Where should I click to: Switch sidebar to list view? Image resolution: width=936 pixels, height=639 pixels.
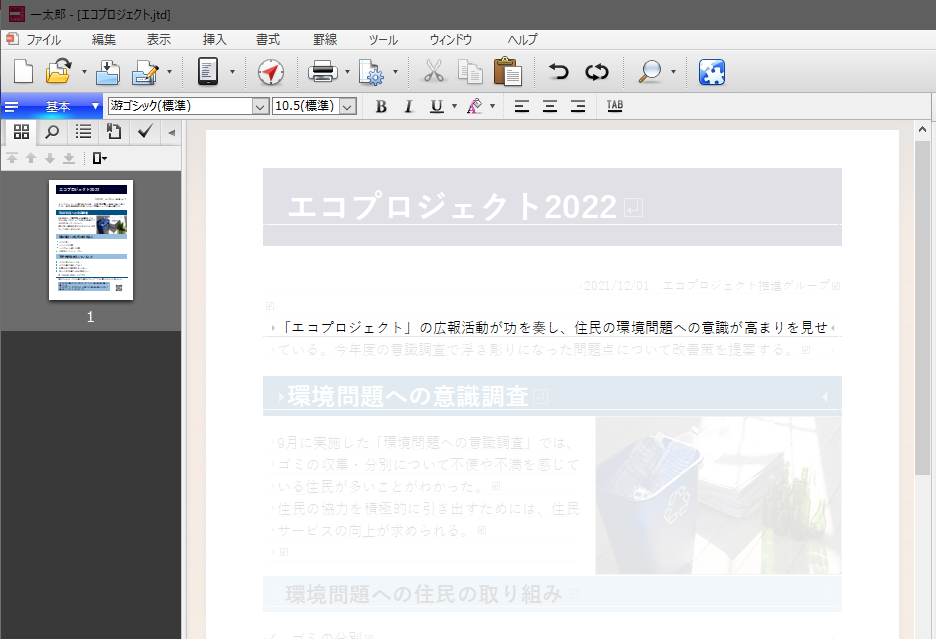pos(82,131)
